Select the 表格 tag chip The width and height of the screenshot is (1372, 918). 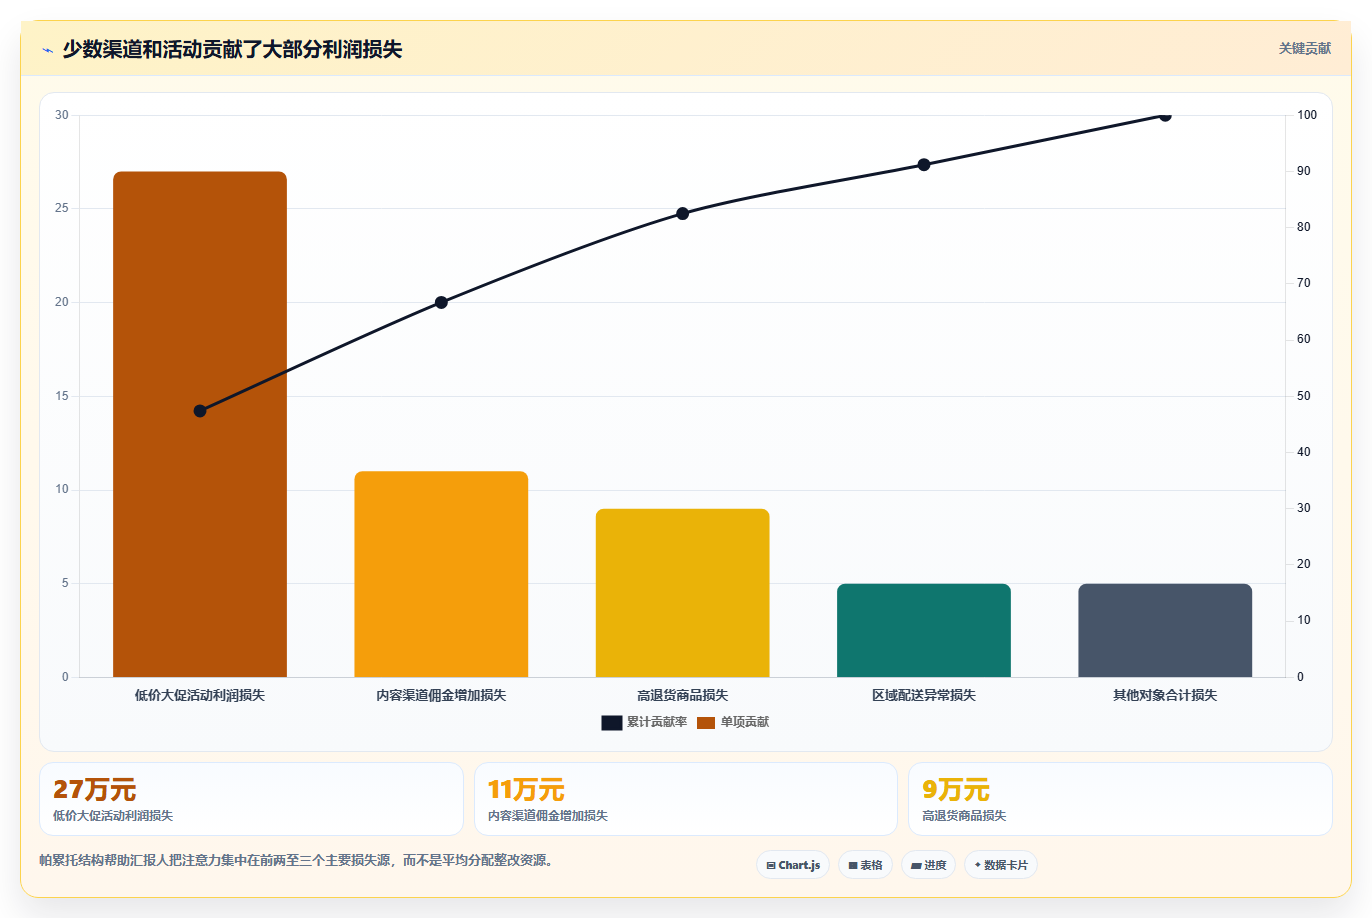point(865,865)
